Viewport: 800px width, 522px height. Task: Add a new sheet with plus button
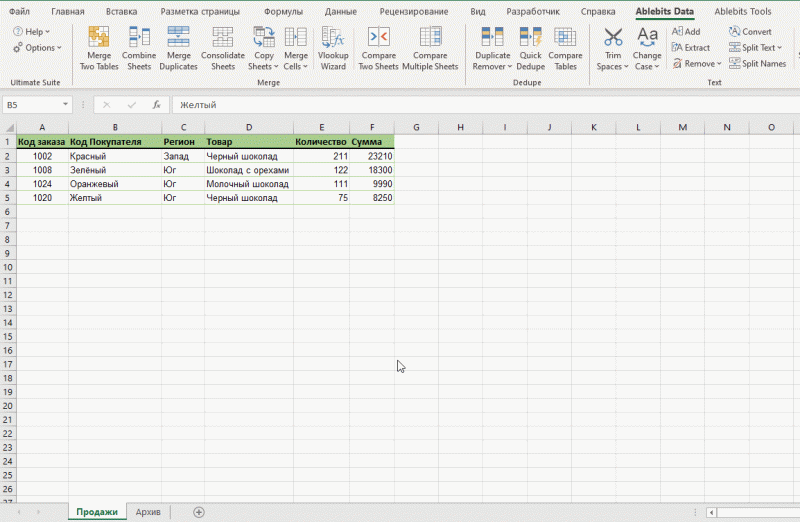pyautogui.click(x=199, y=512)
